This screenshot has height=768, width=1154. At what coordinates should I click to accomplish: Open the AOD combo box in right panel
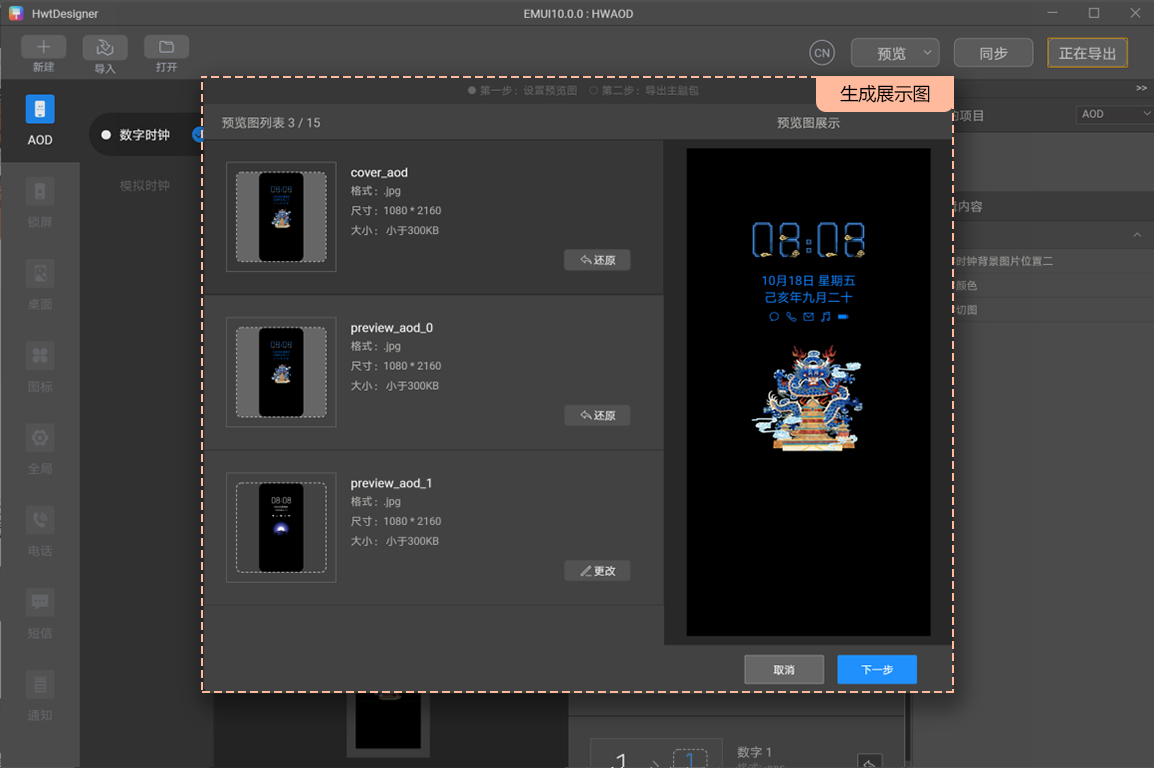tap(1114, 114)
